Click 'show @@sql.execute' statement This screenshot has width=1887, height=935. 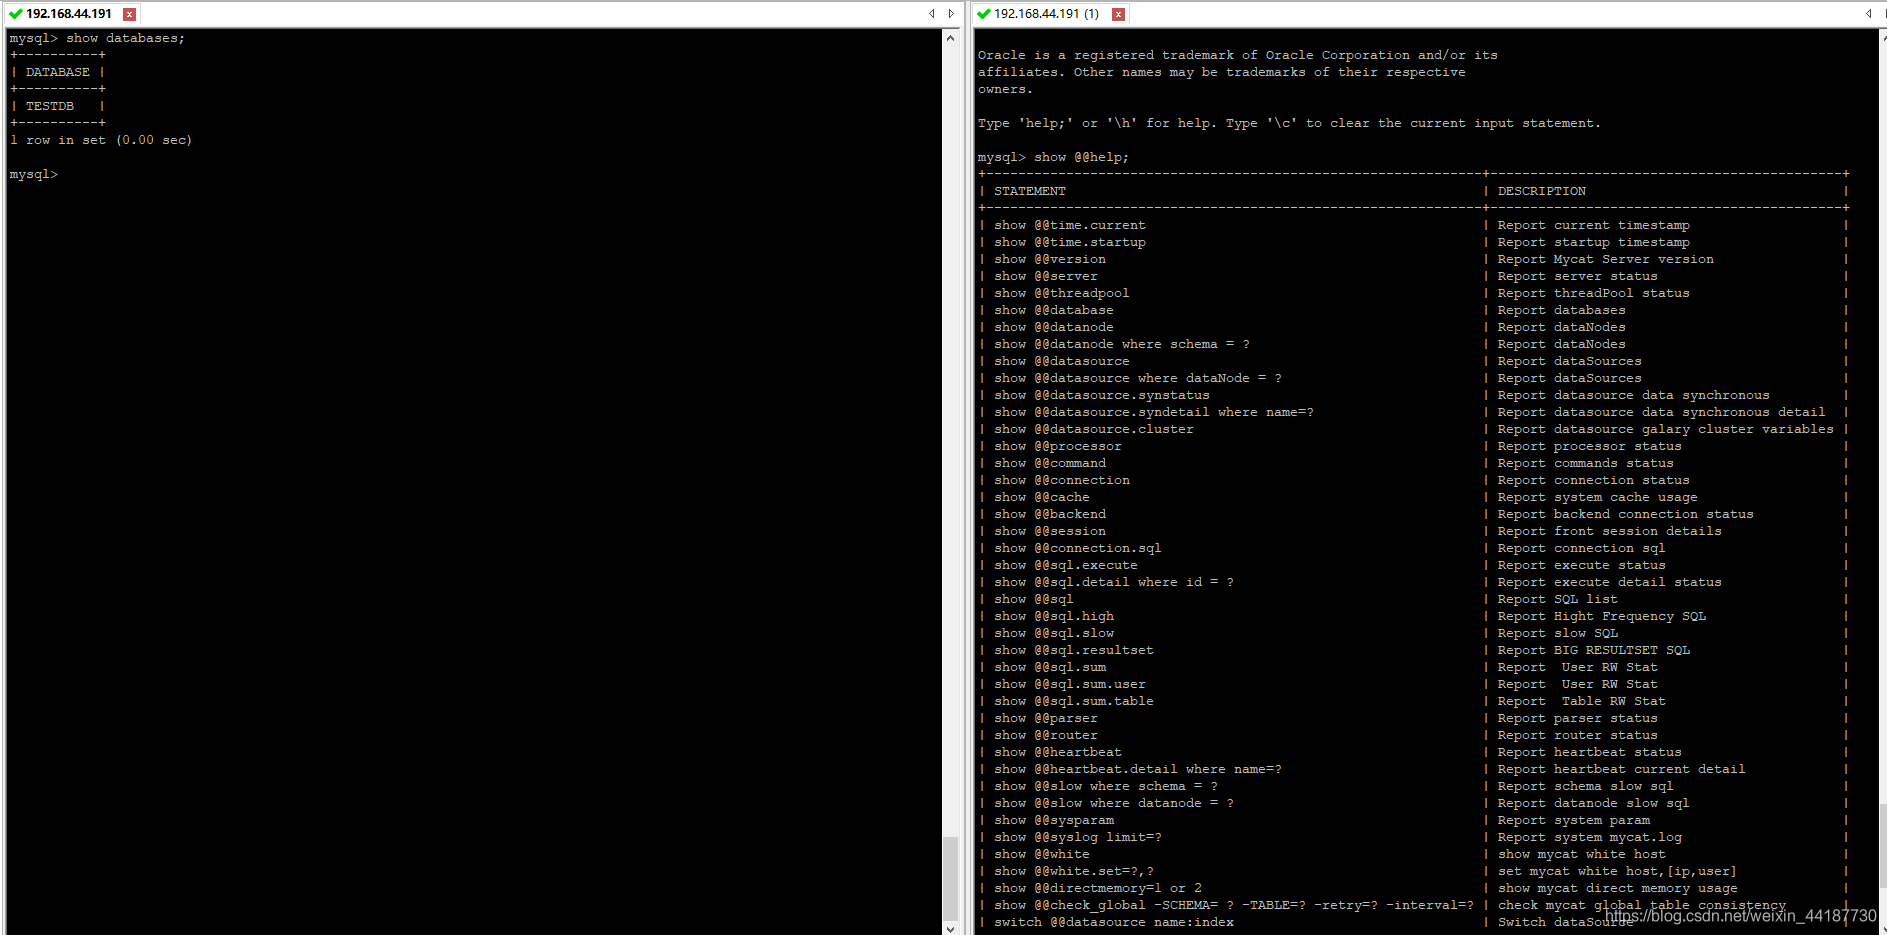[1066, 565]
